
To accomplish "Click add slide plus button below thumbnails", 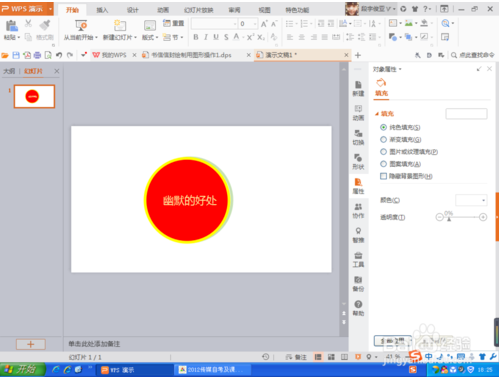I will point(31,344).
